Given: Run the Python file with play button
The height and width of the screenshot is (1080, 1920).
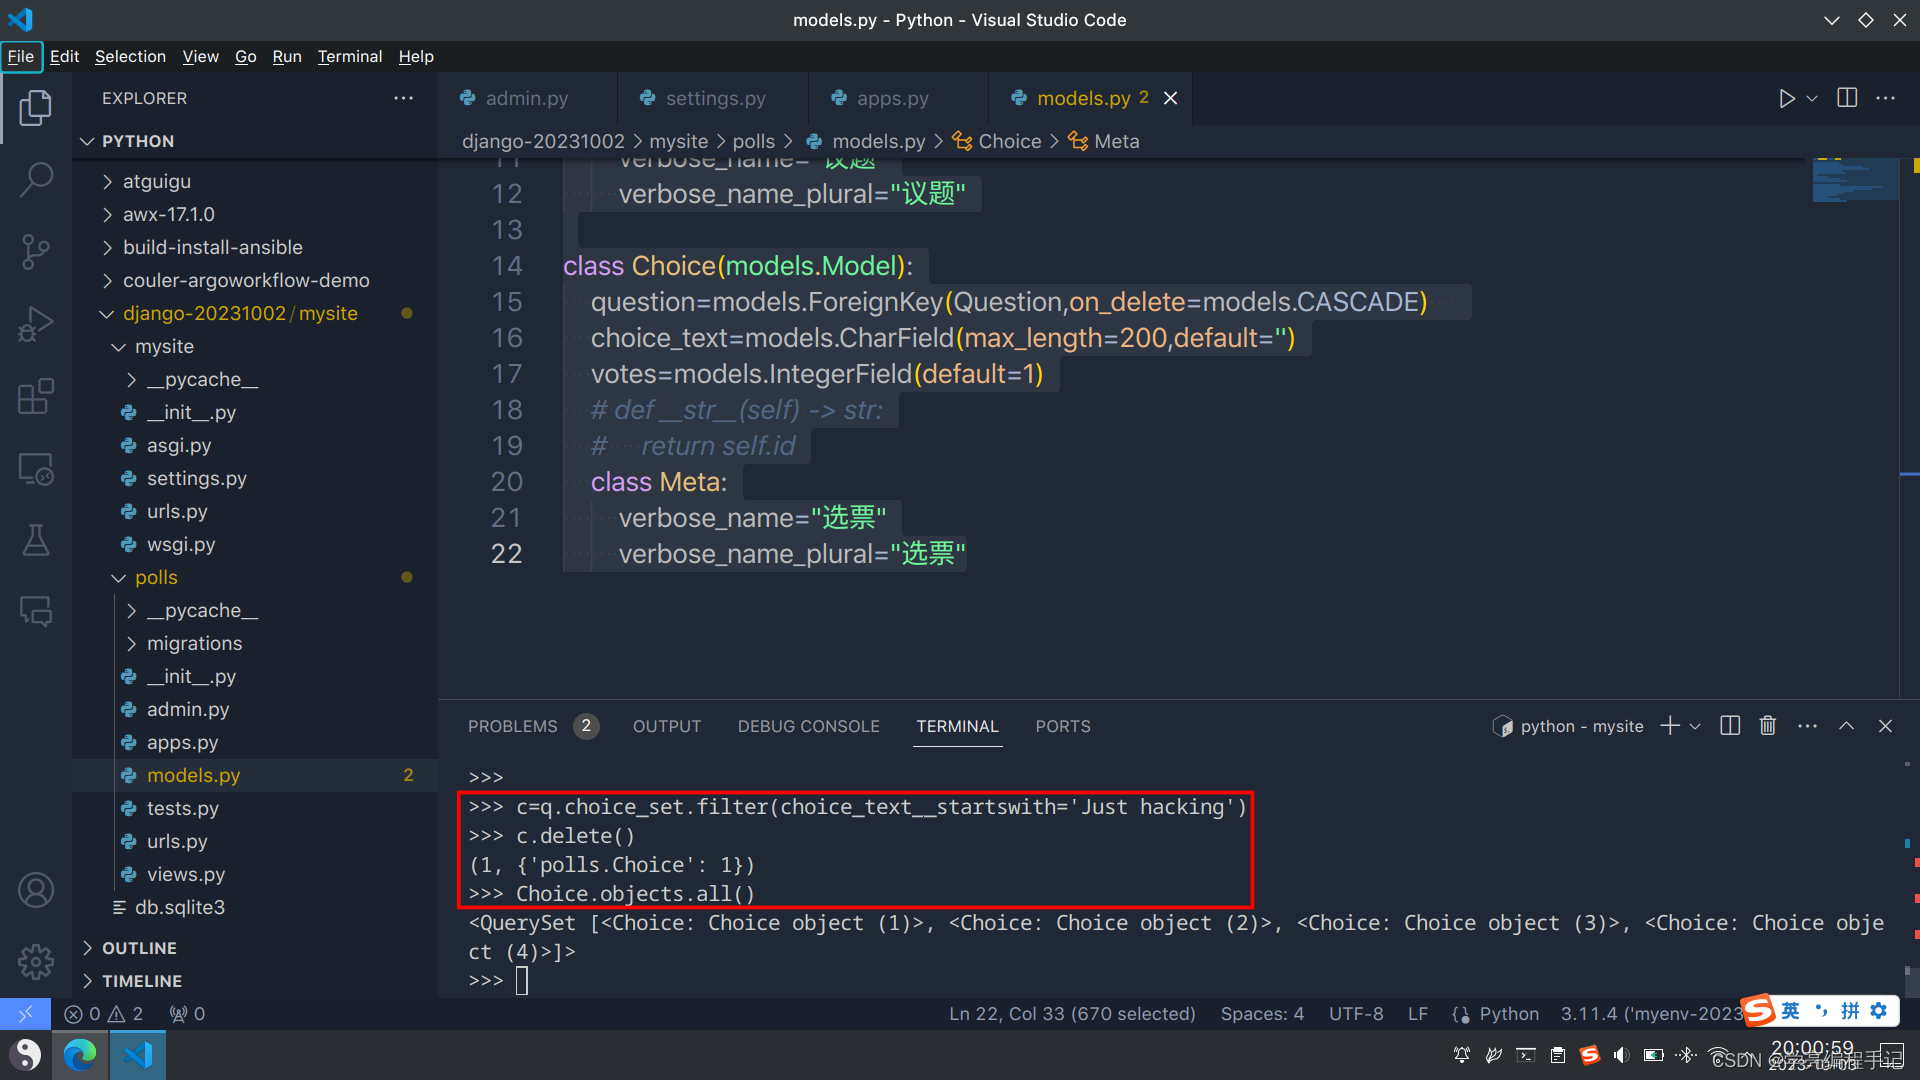Looking at the screenshot, I should 1786,98.
